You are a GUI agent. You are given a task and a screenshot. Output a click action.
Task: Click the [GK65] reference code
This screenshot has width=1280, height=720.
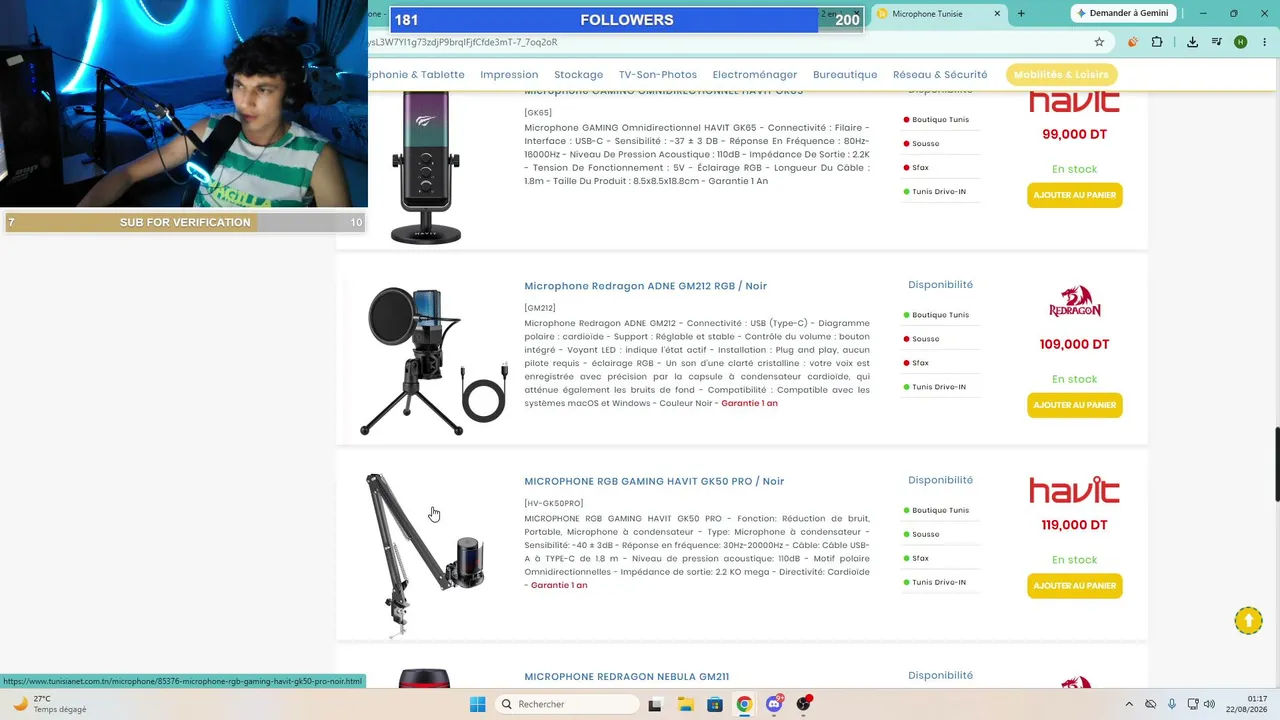(x=538, y=112)
